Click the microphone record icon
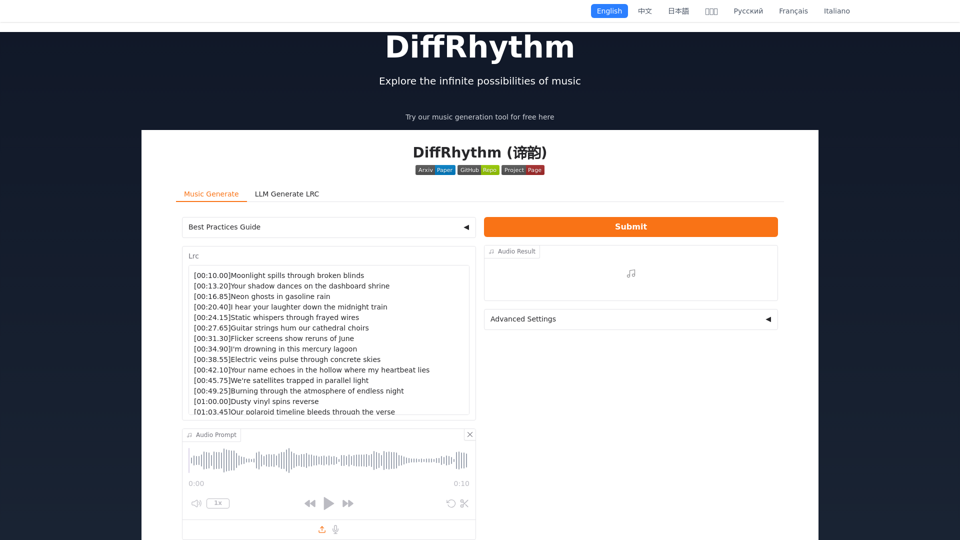This screenshot has height=540, width=960. pos(336,530)
